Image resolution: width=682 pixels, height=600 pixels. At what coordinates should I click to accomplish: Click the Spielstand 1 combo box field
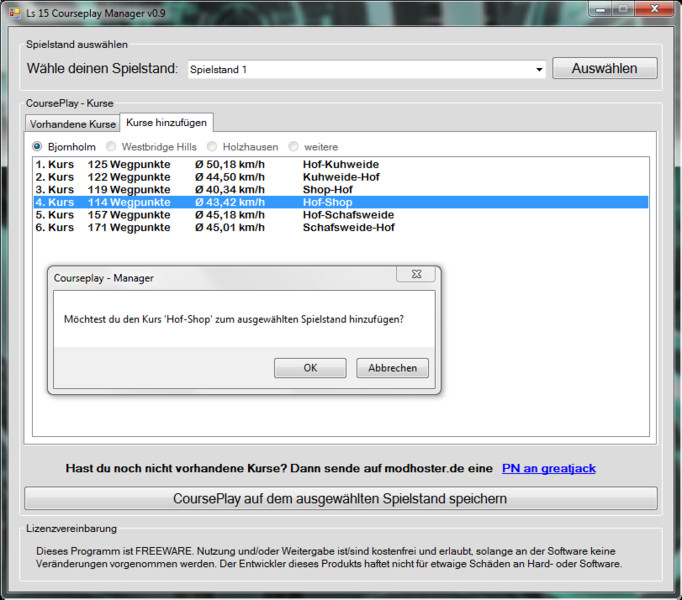point(360,70)
